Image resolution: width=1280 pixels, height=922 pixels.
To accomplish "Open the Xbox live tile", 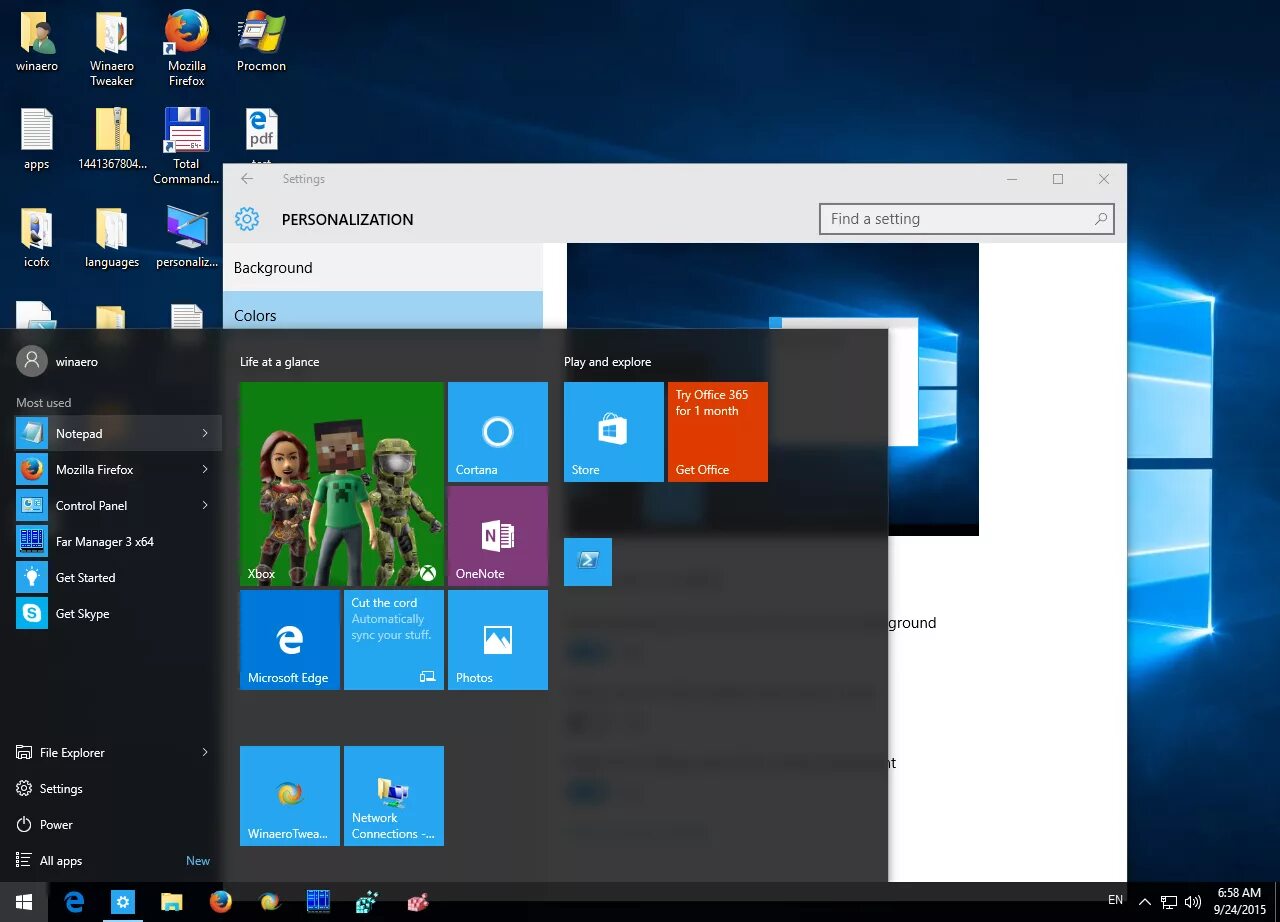I will tap(342, 484).
